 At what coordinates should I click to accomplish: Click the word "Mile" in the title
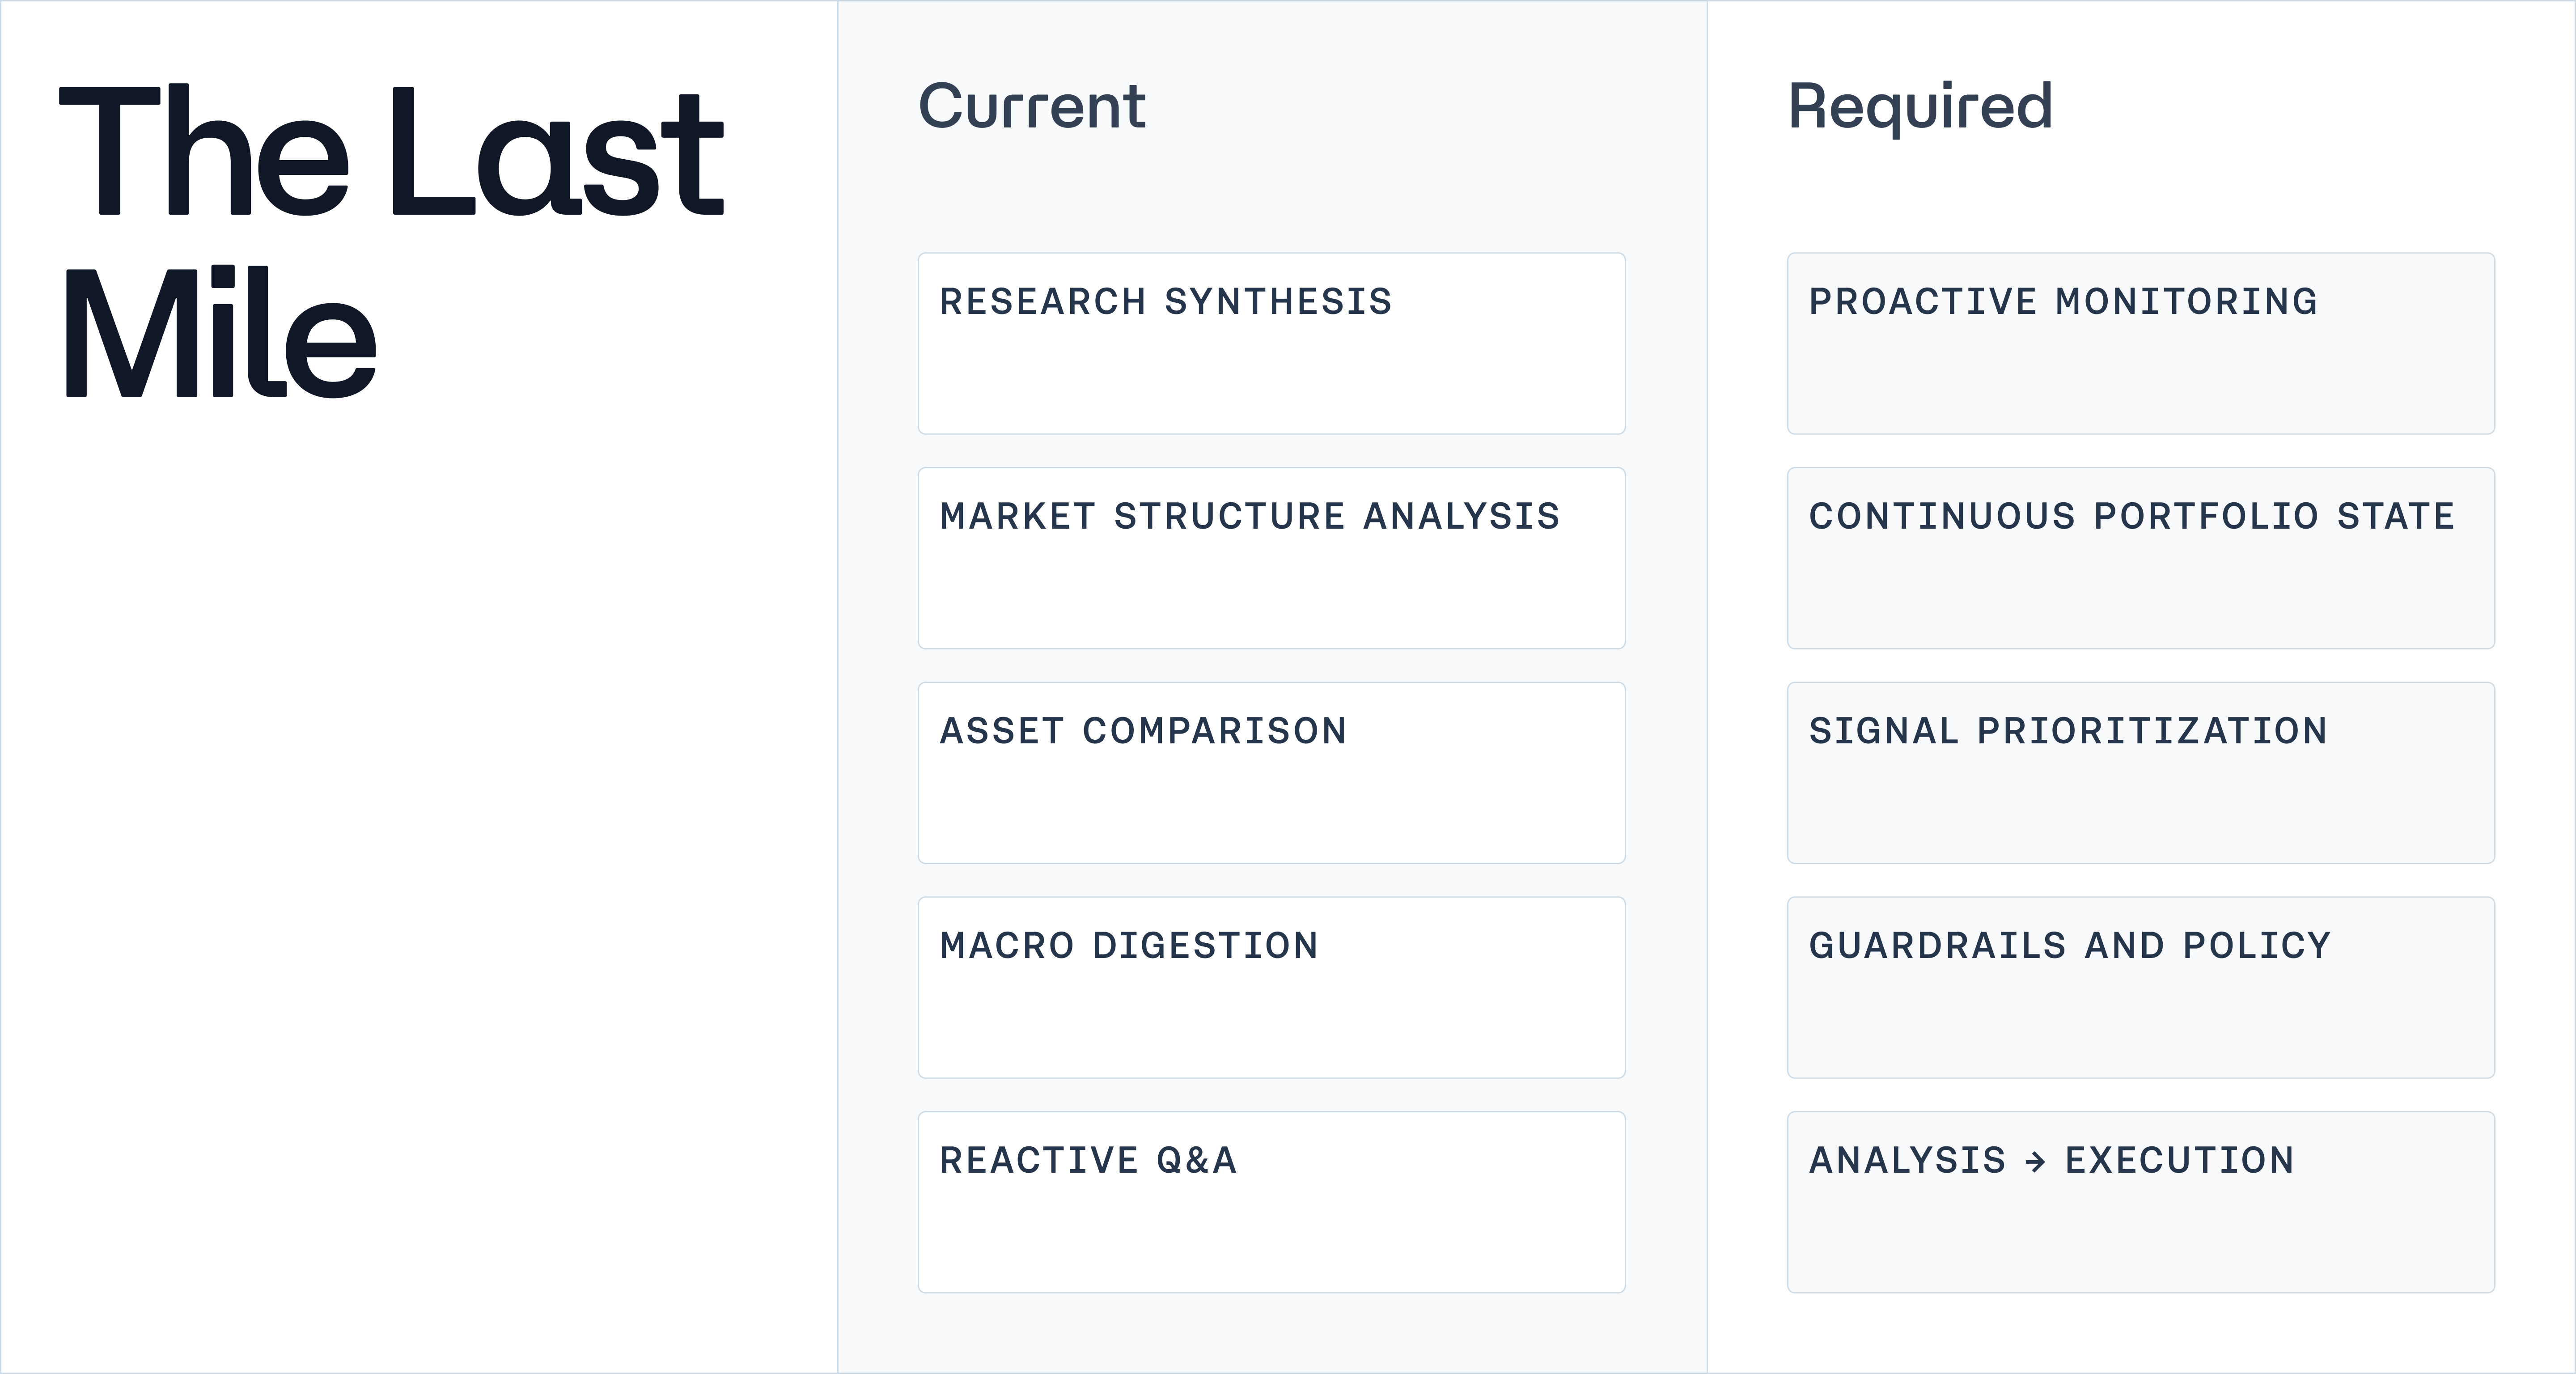coord(221,334)
